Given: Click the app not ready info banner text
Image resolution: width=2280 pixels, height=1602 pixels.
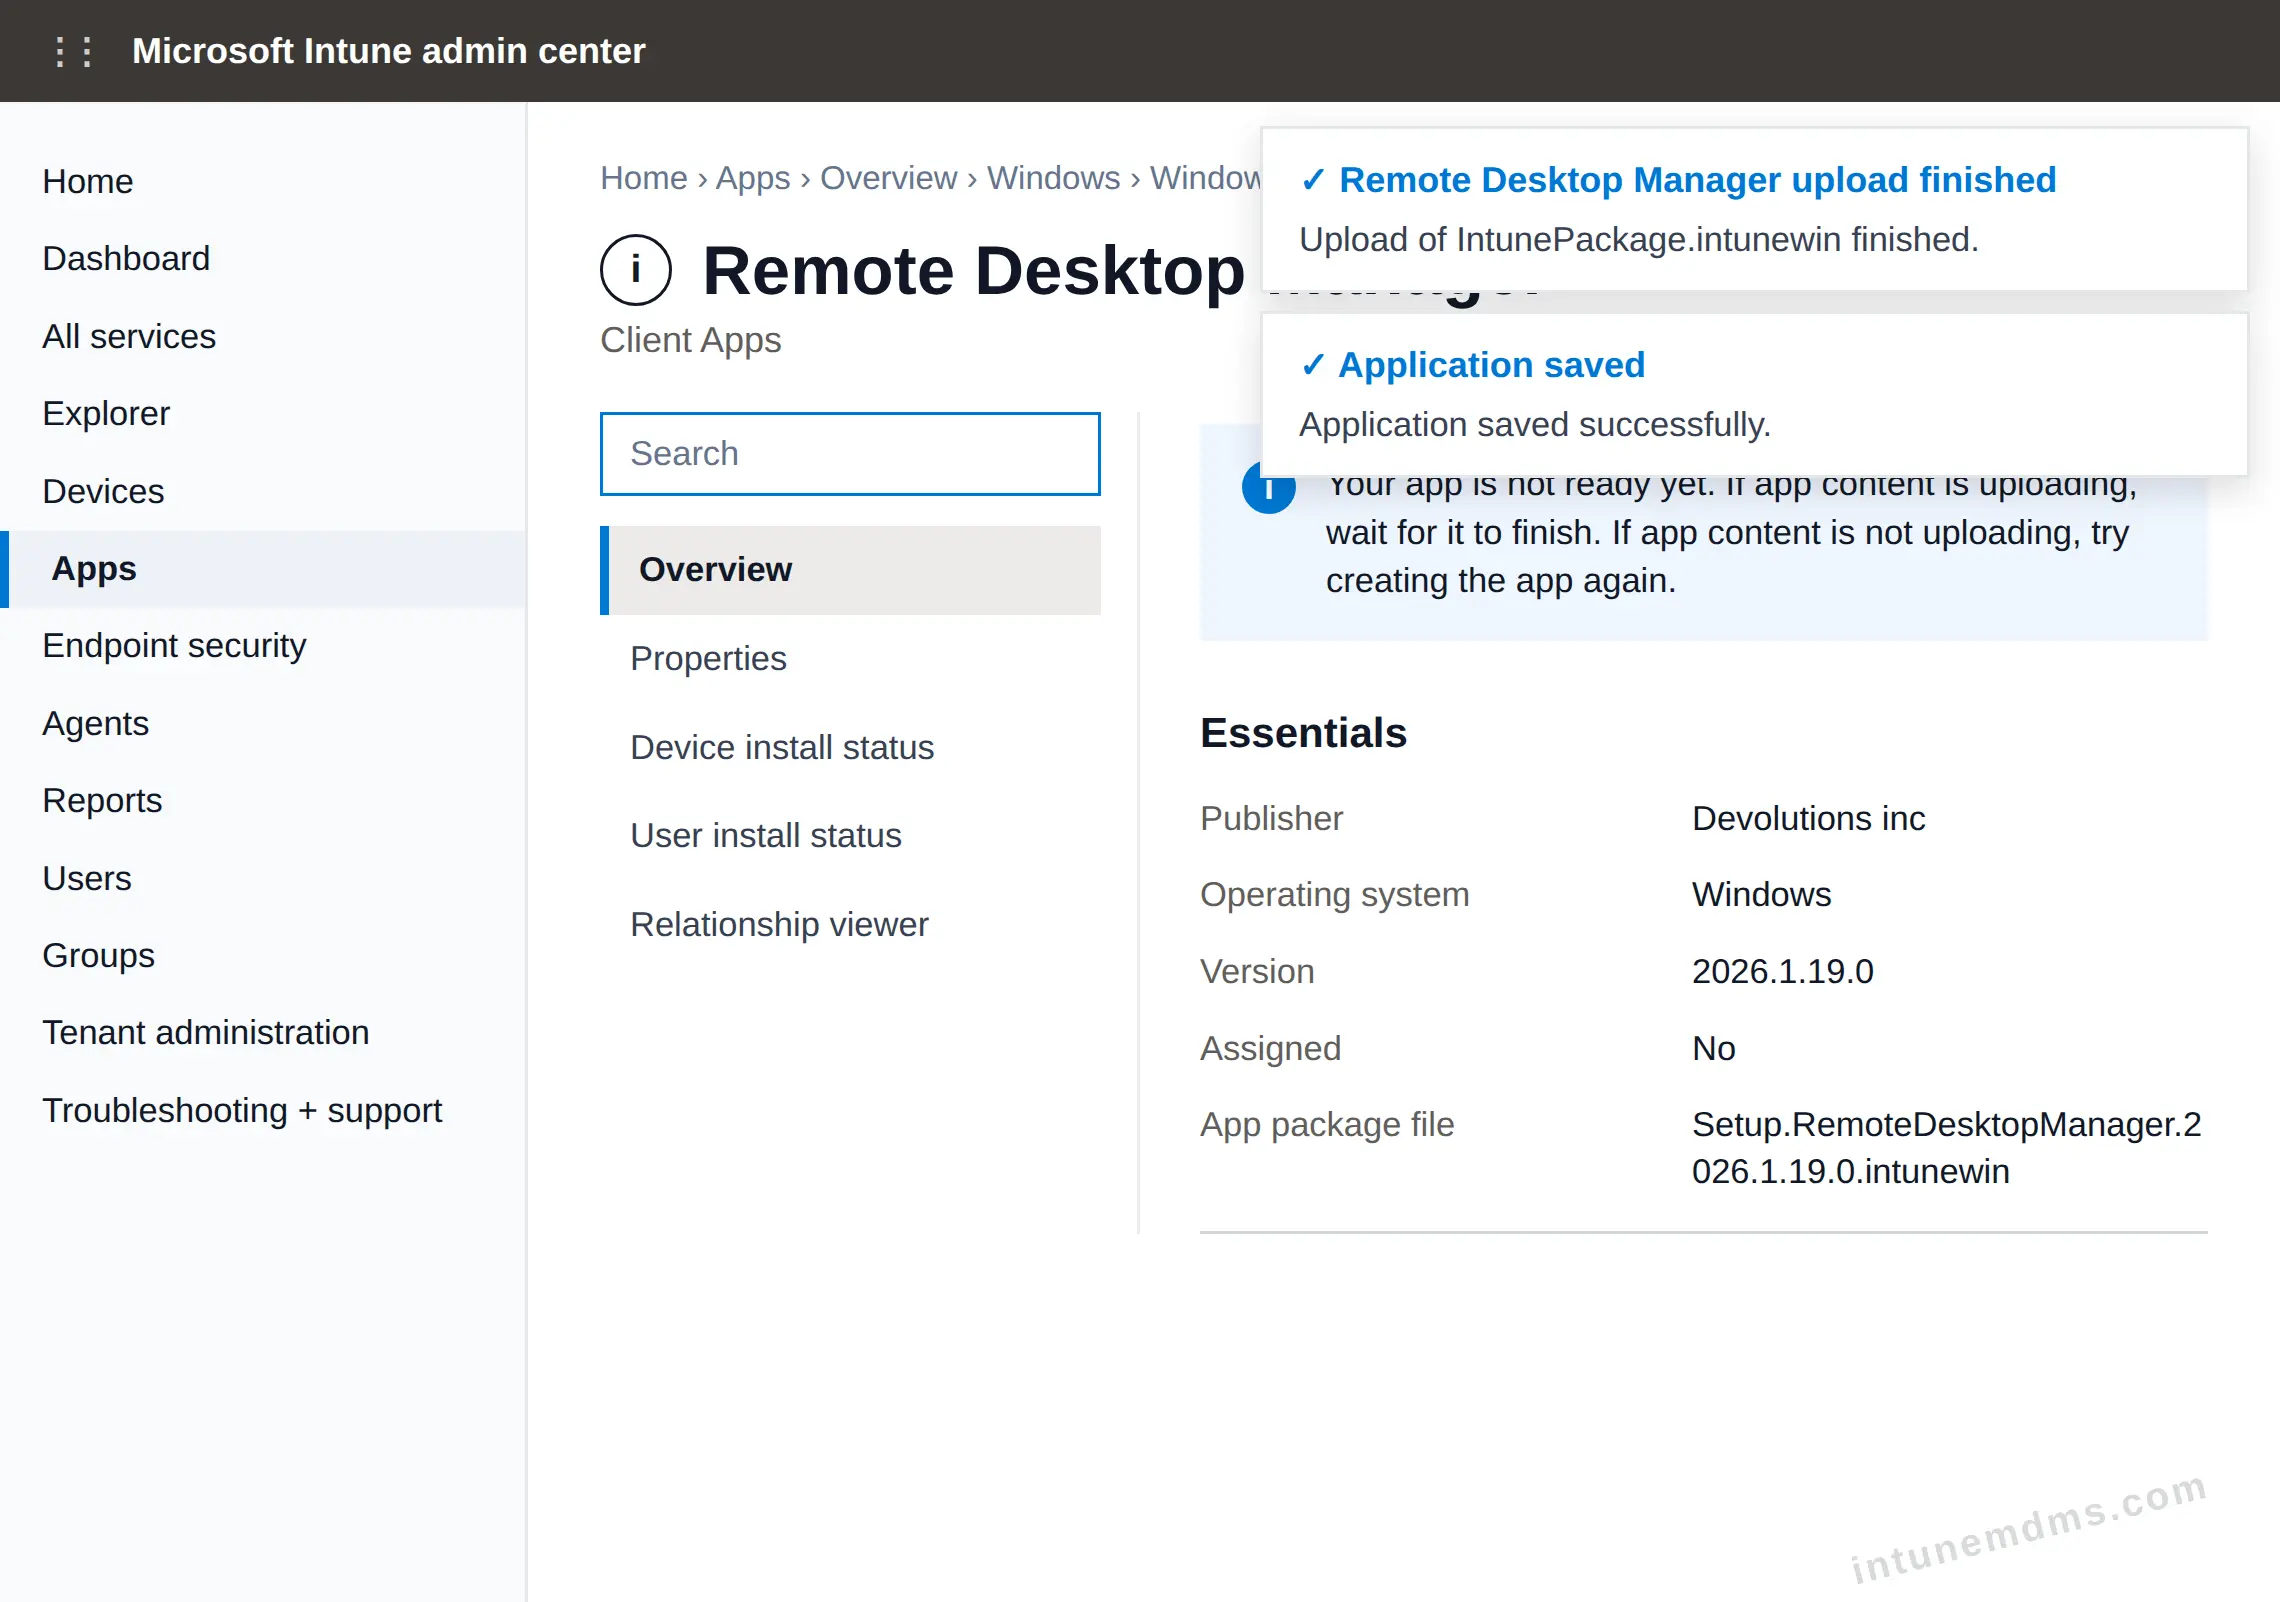Looking at the screenshot, I should click(x=1730, y=533).
